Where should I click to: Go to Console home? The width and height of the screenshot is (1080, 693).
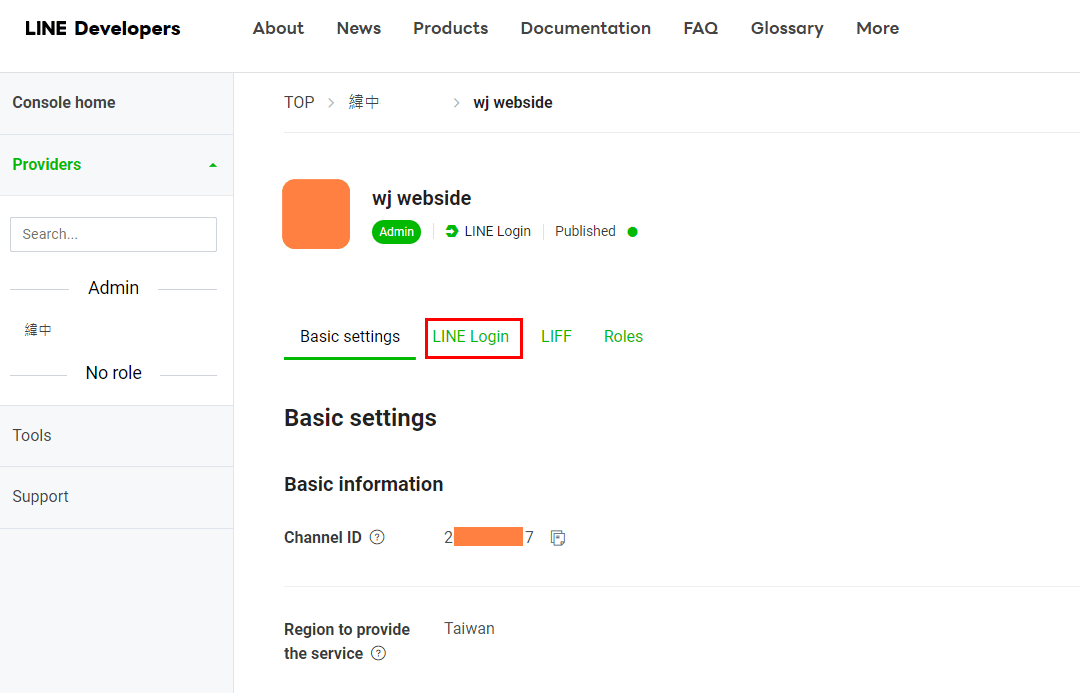[64, 103]
